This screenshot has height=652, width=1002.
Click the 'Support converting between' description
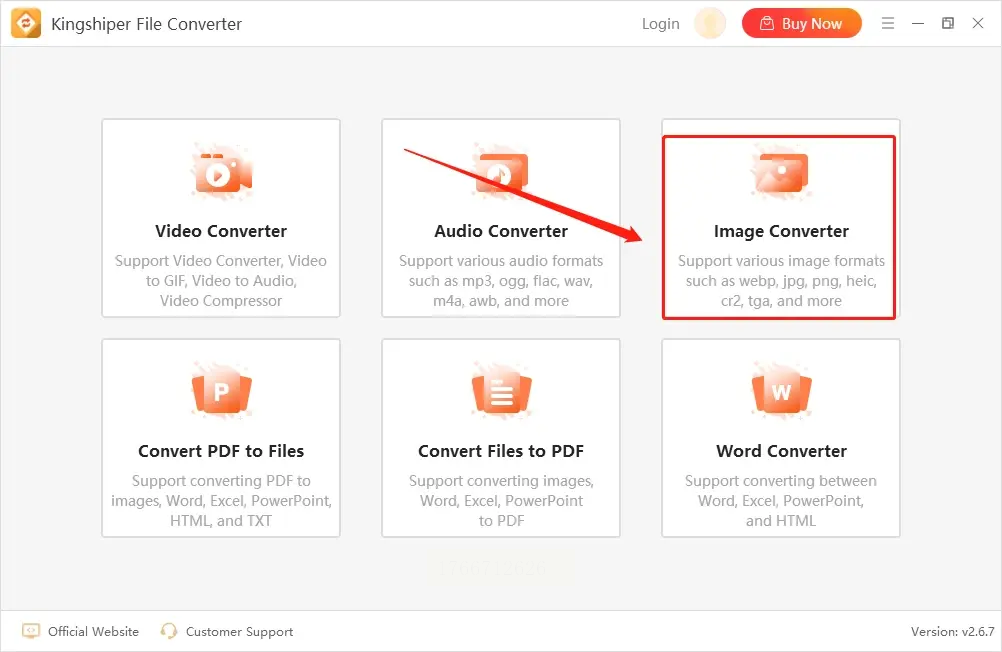pyautogui.click(x=781, y=501)
